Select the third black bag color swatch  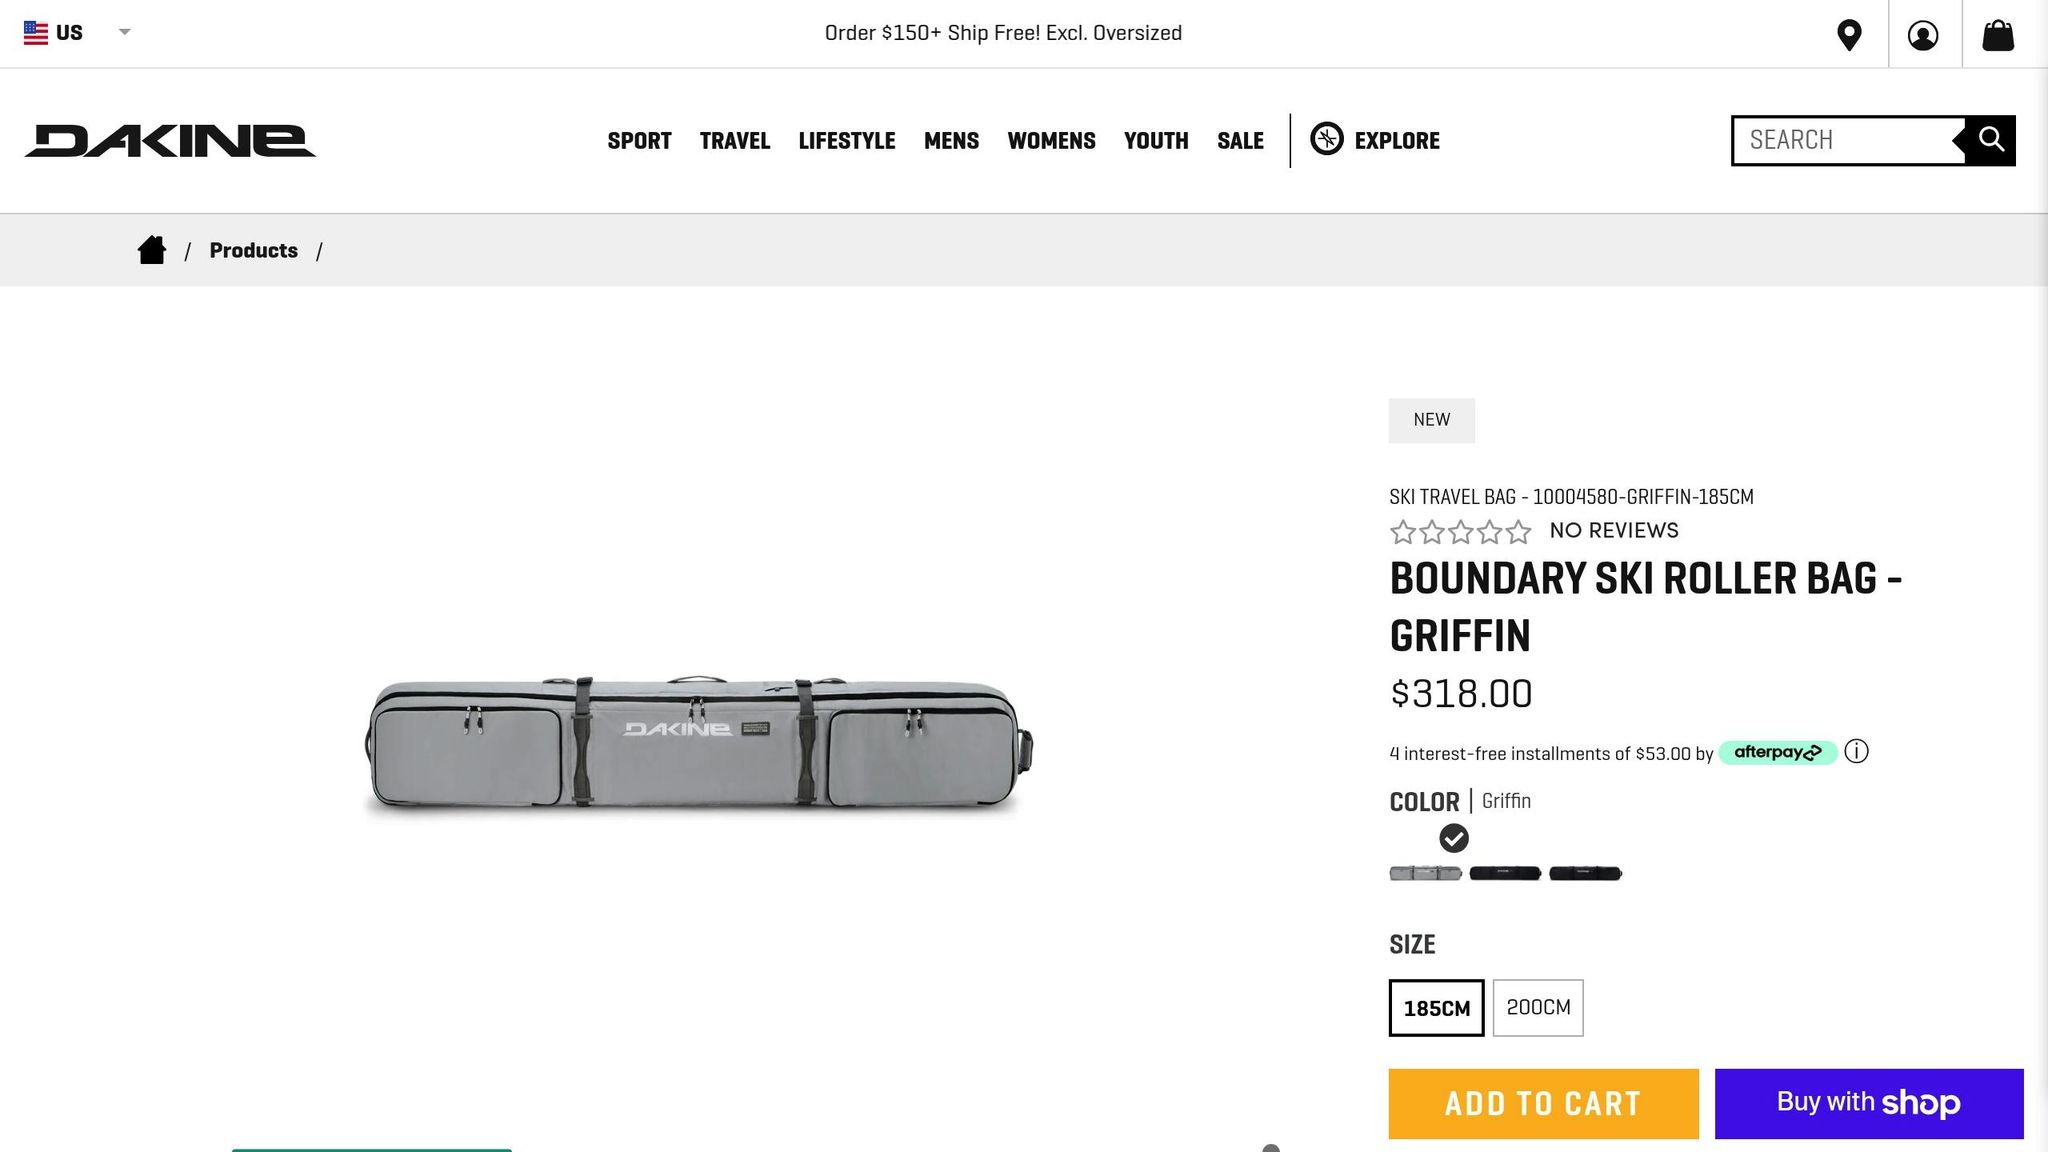[x=1585, y=873]
